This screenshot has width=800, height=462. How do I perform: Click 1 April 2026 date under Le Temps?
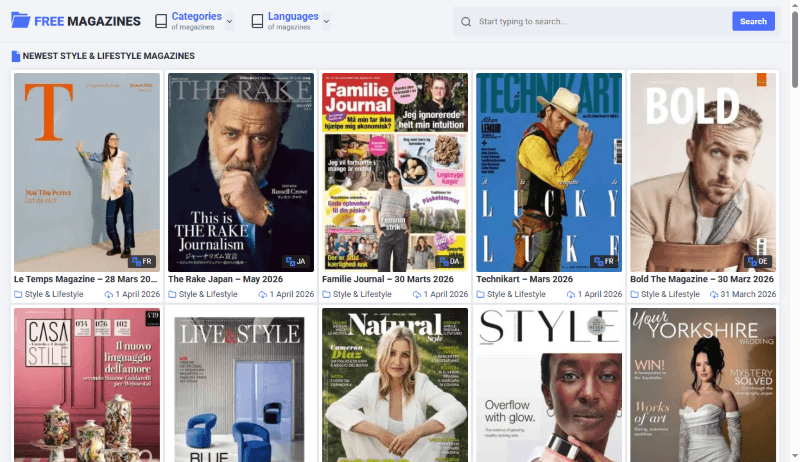pyautogui.click(x=138, y=294)
